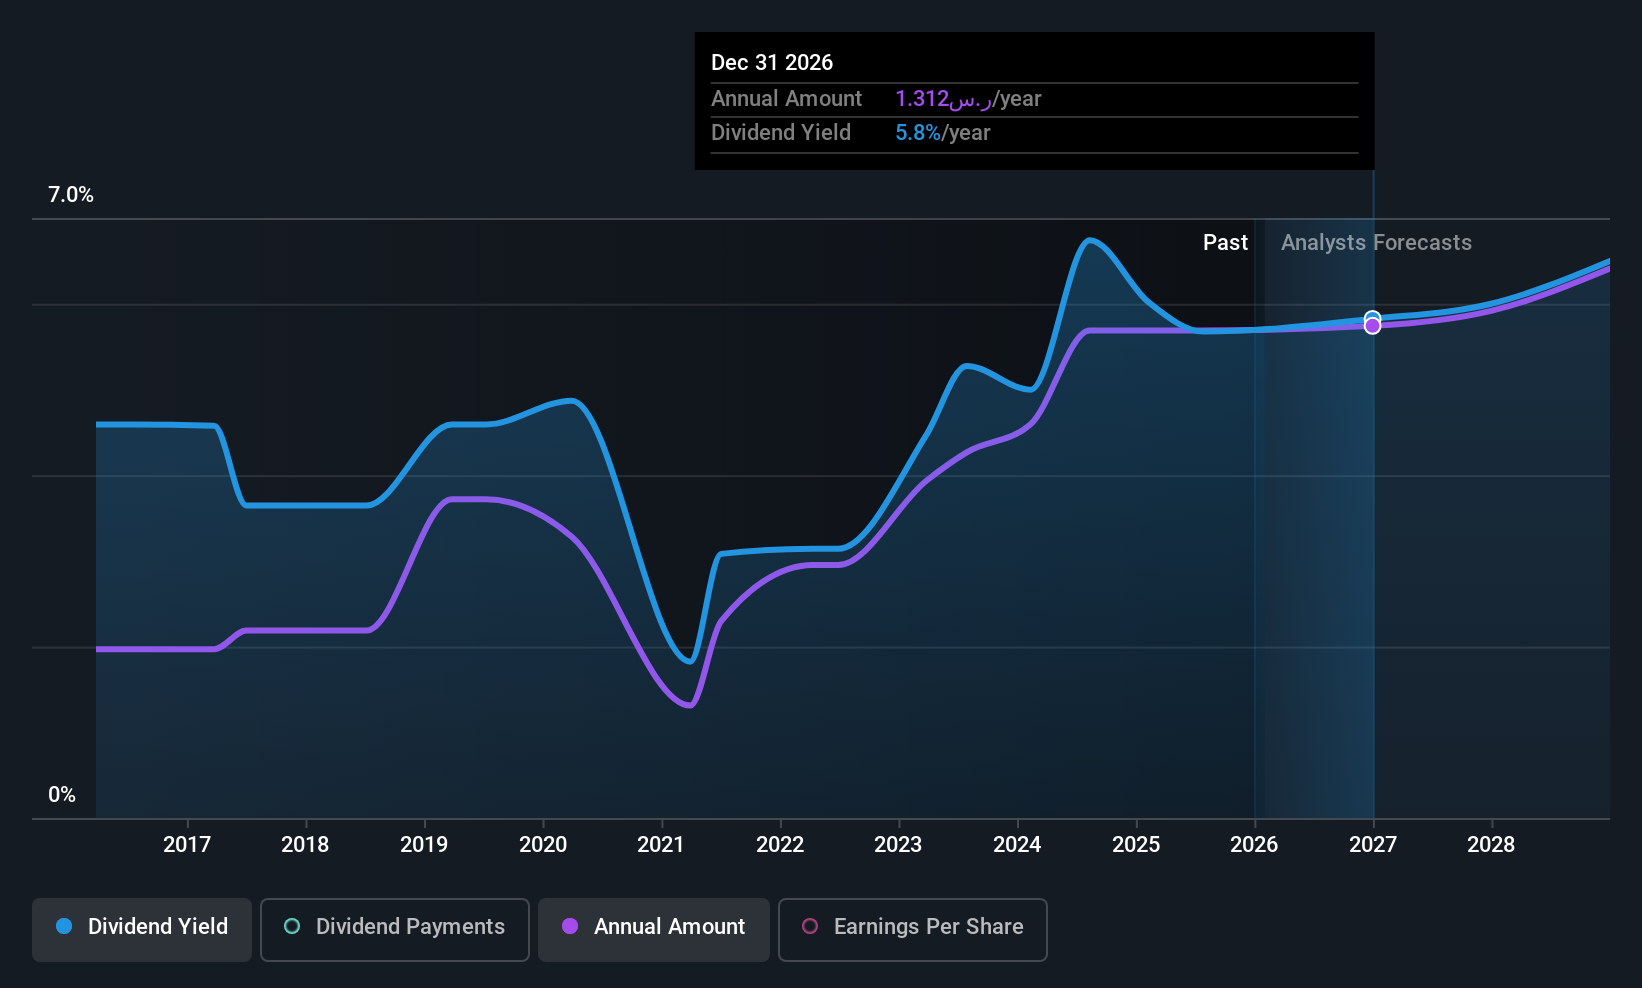Toggle the Annual Amount series

(x=654, y=929)
